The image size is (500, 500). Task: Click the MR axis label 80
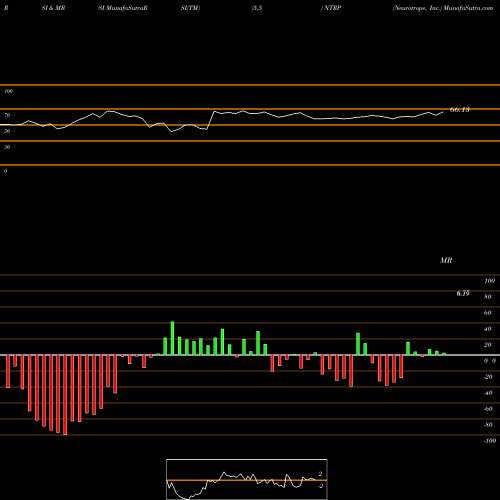point(488,297)
